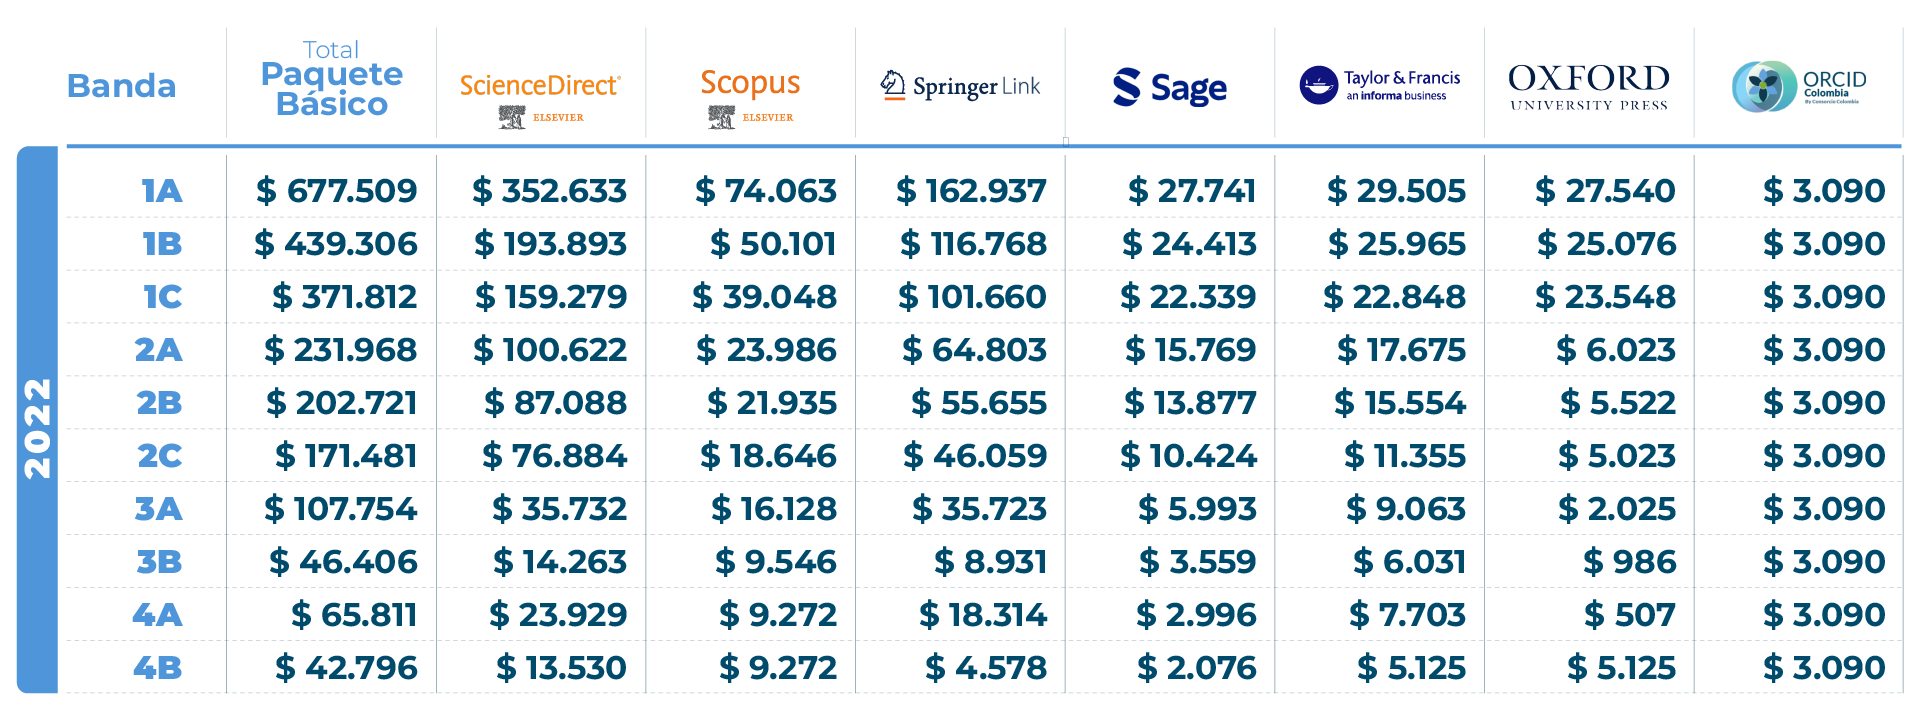
Task: Click the $ 64.803 Springer Link value
Action: [974, 350]
